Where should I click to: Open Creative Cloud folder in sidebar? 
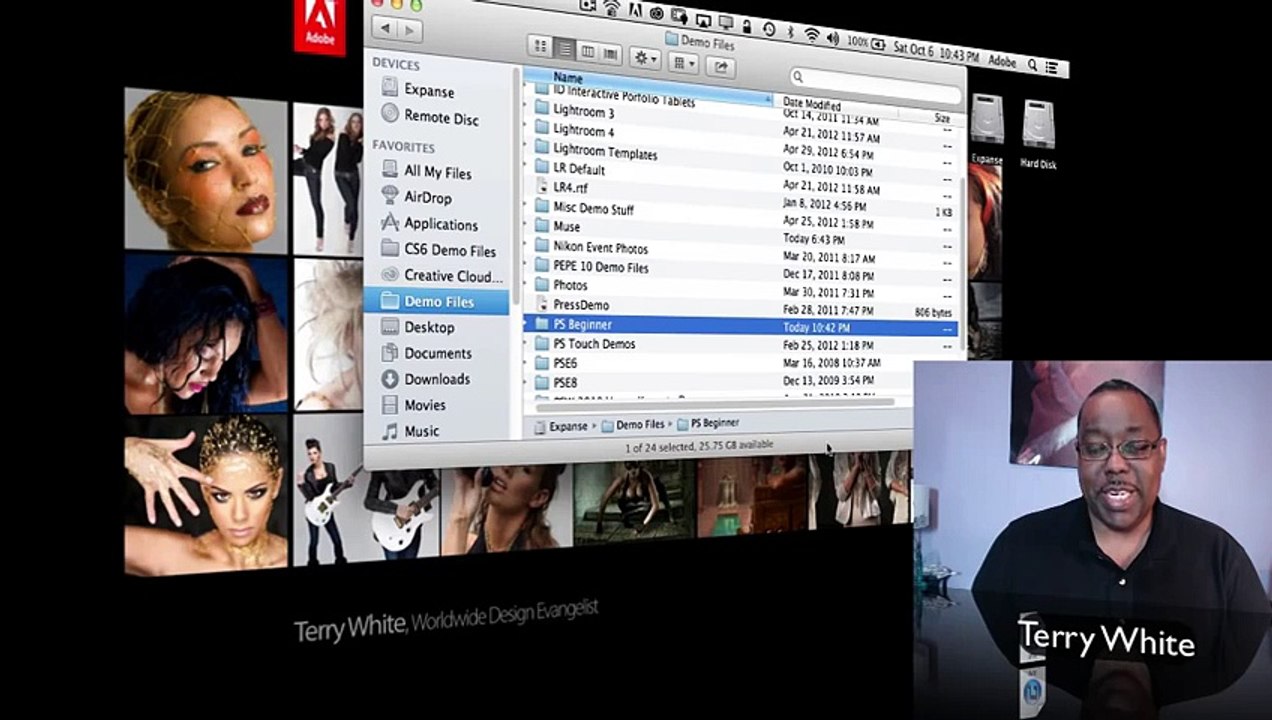(452, 276)
